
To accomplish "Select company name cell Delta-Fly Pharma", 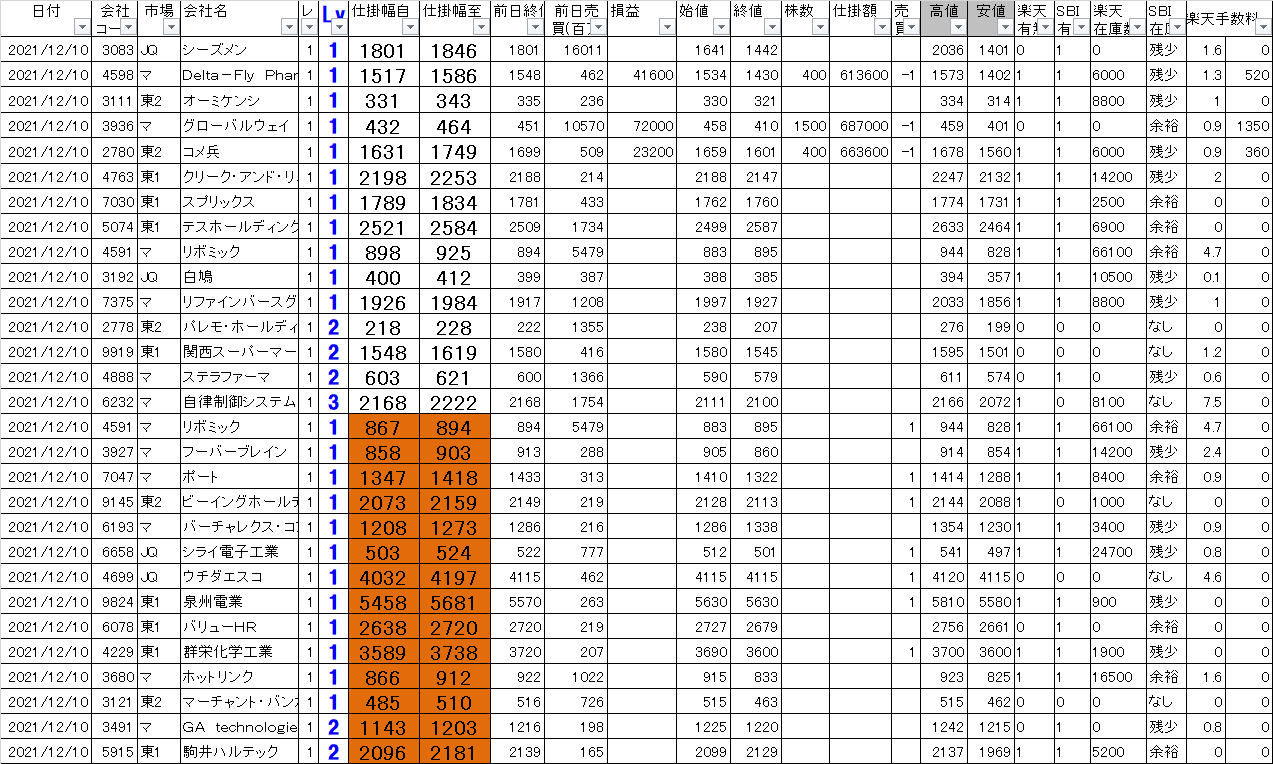I will (x=239, y=75).
